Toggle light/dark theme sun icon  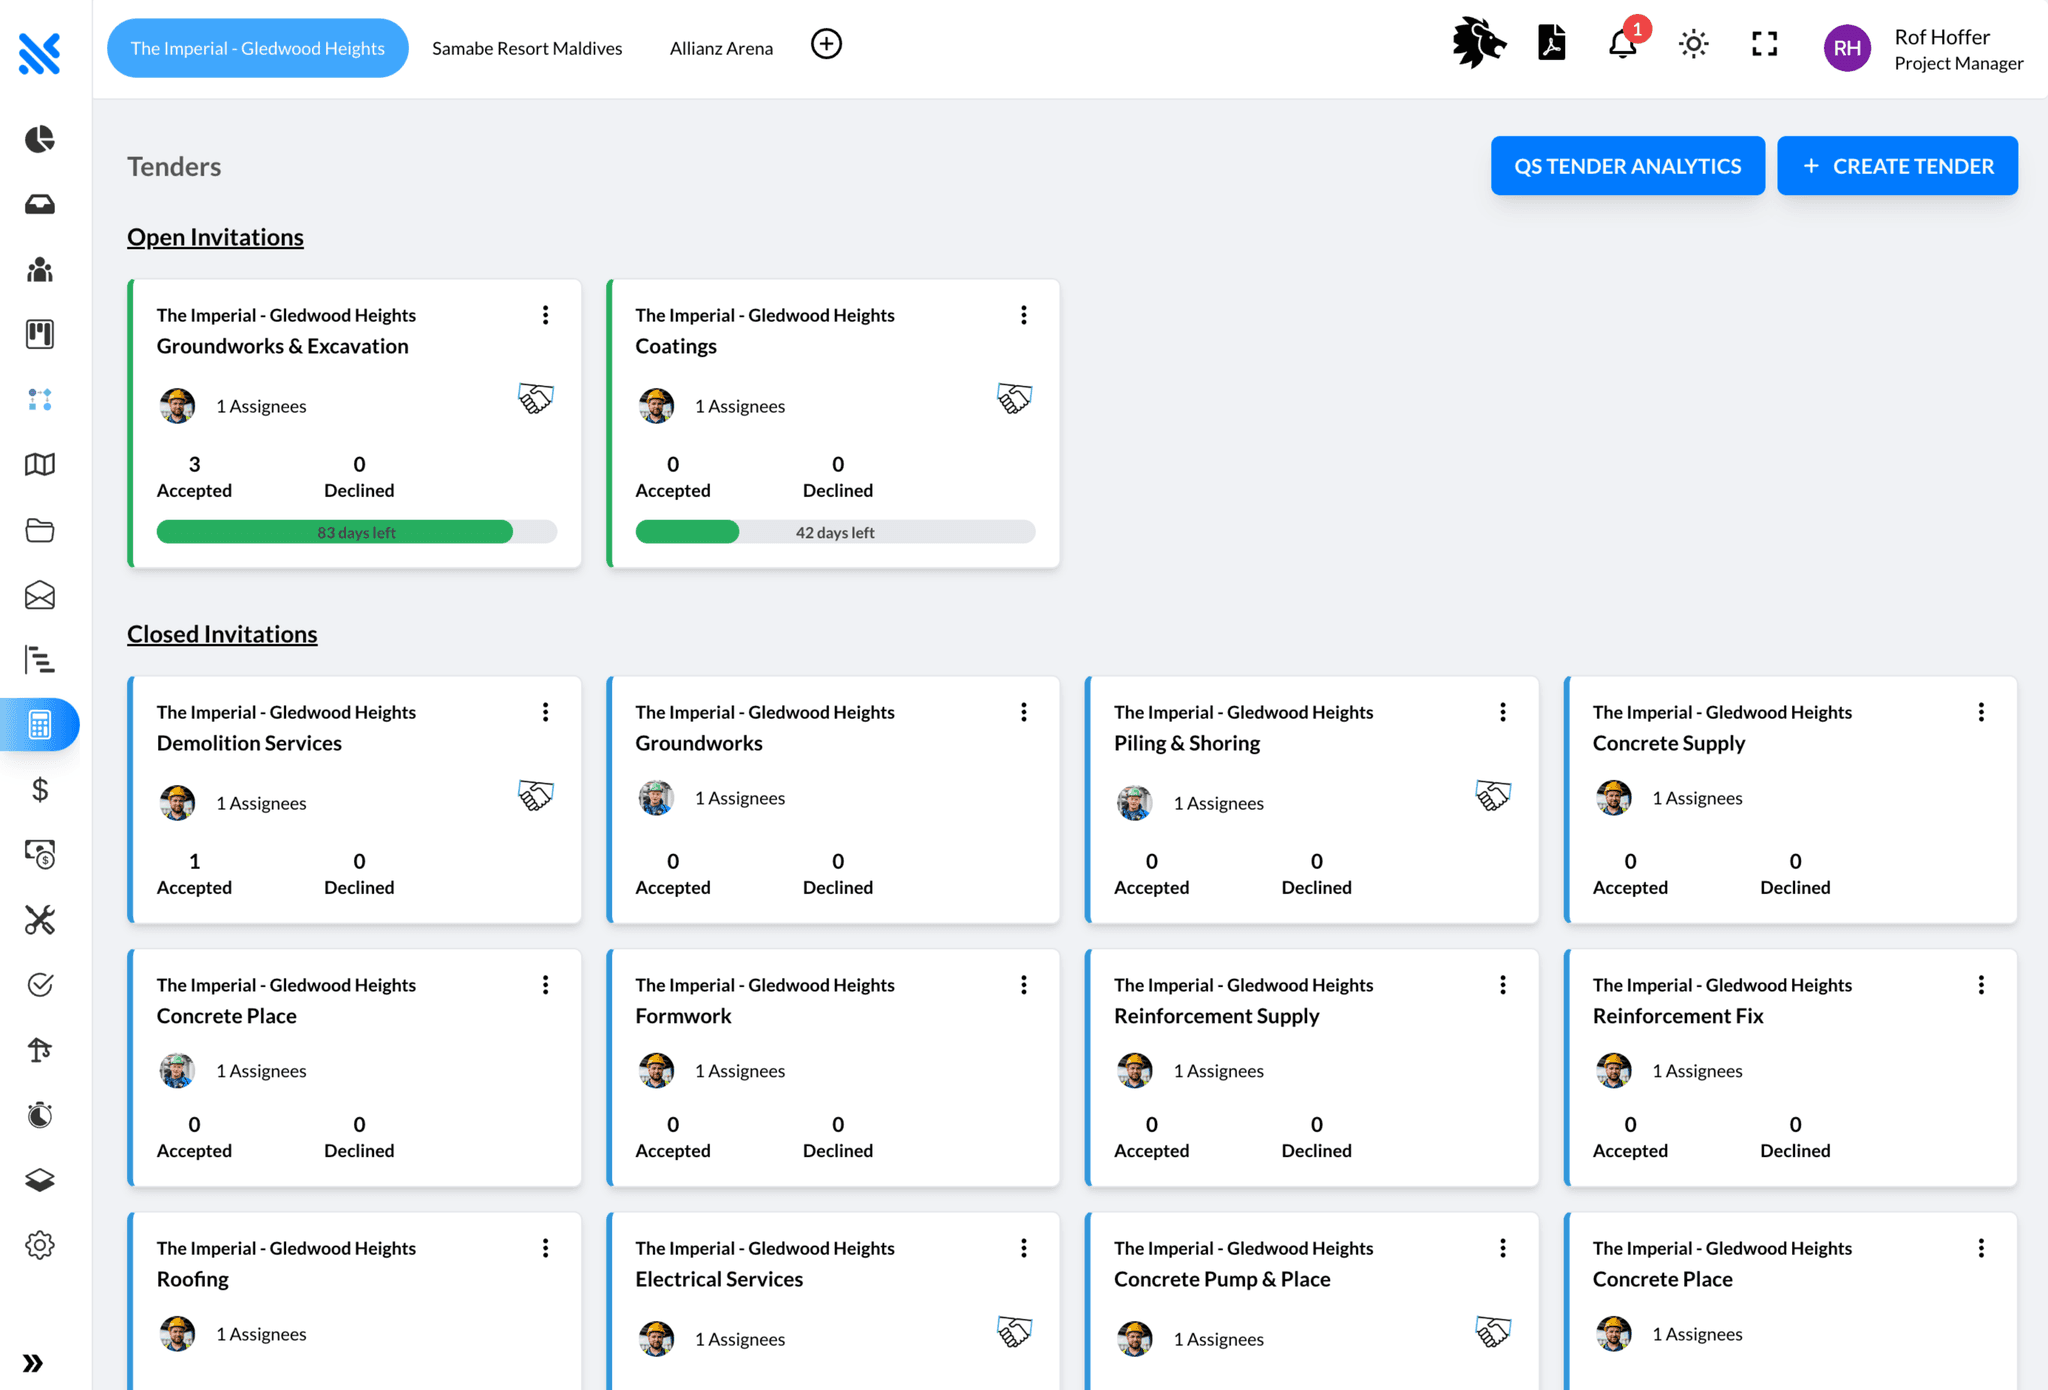(x=1693, y=44)
